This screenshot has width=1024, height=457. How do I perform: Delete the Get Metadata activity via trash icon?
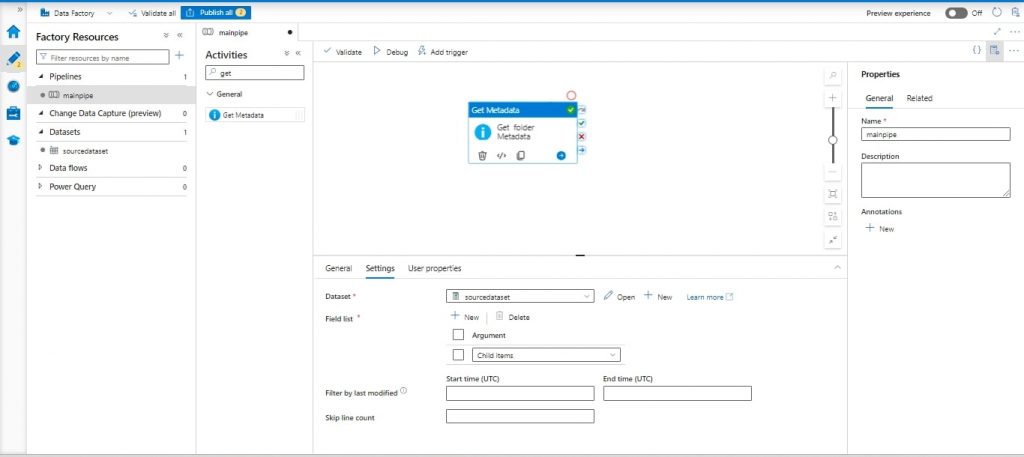[x=482, y=155]
